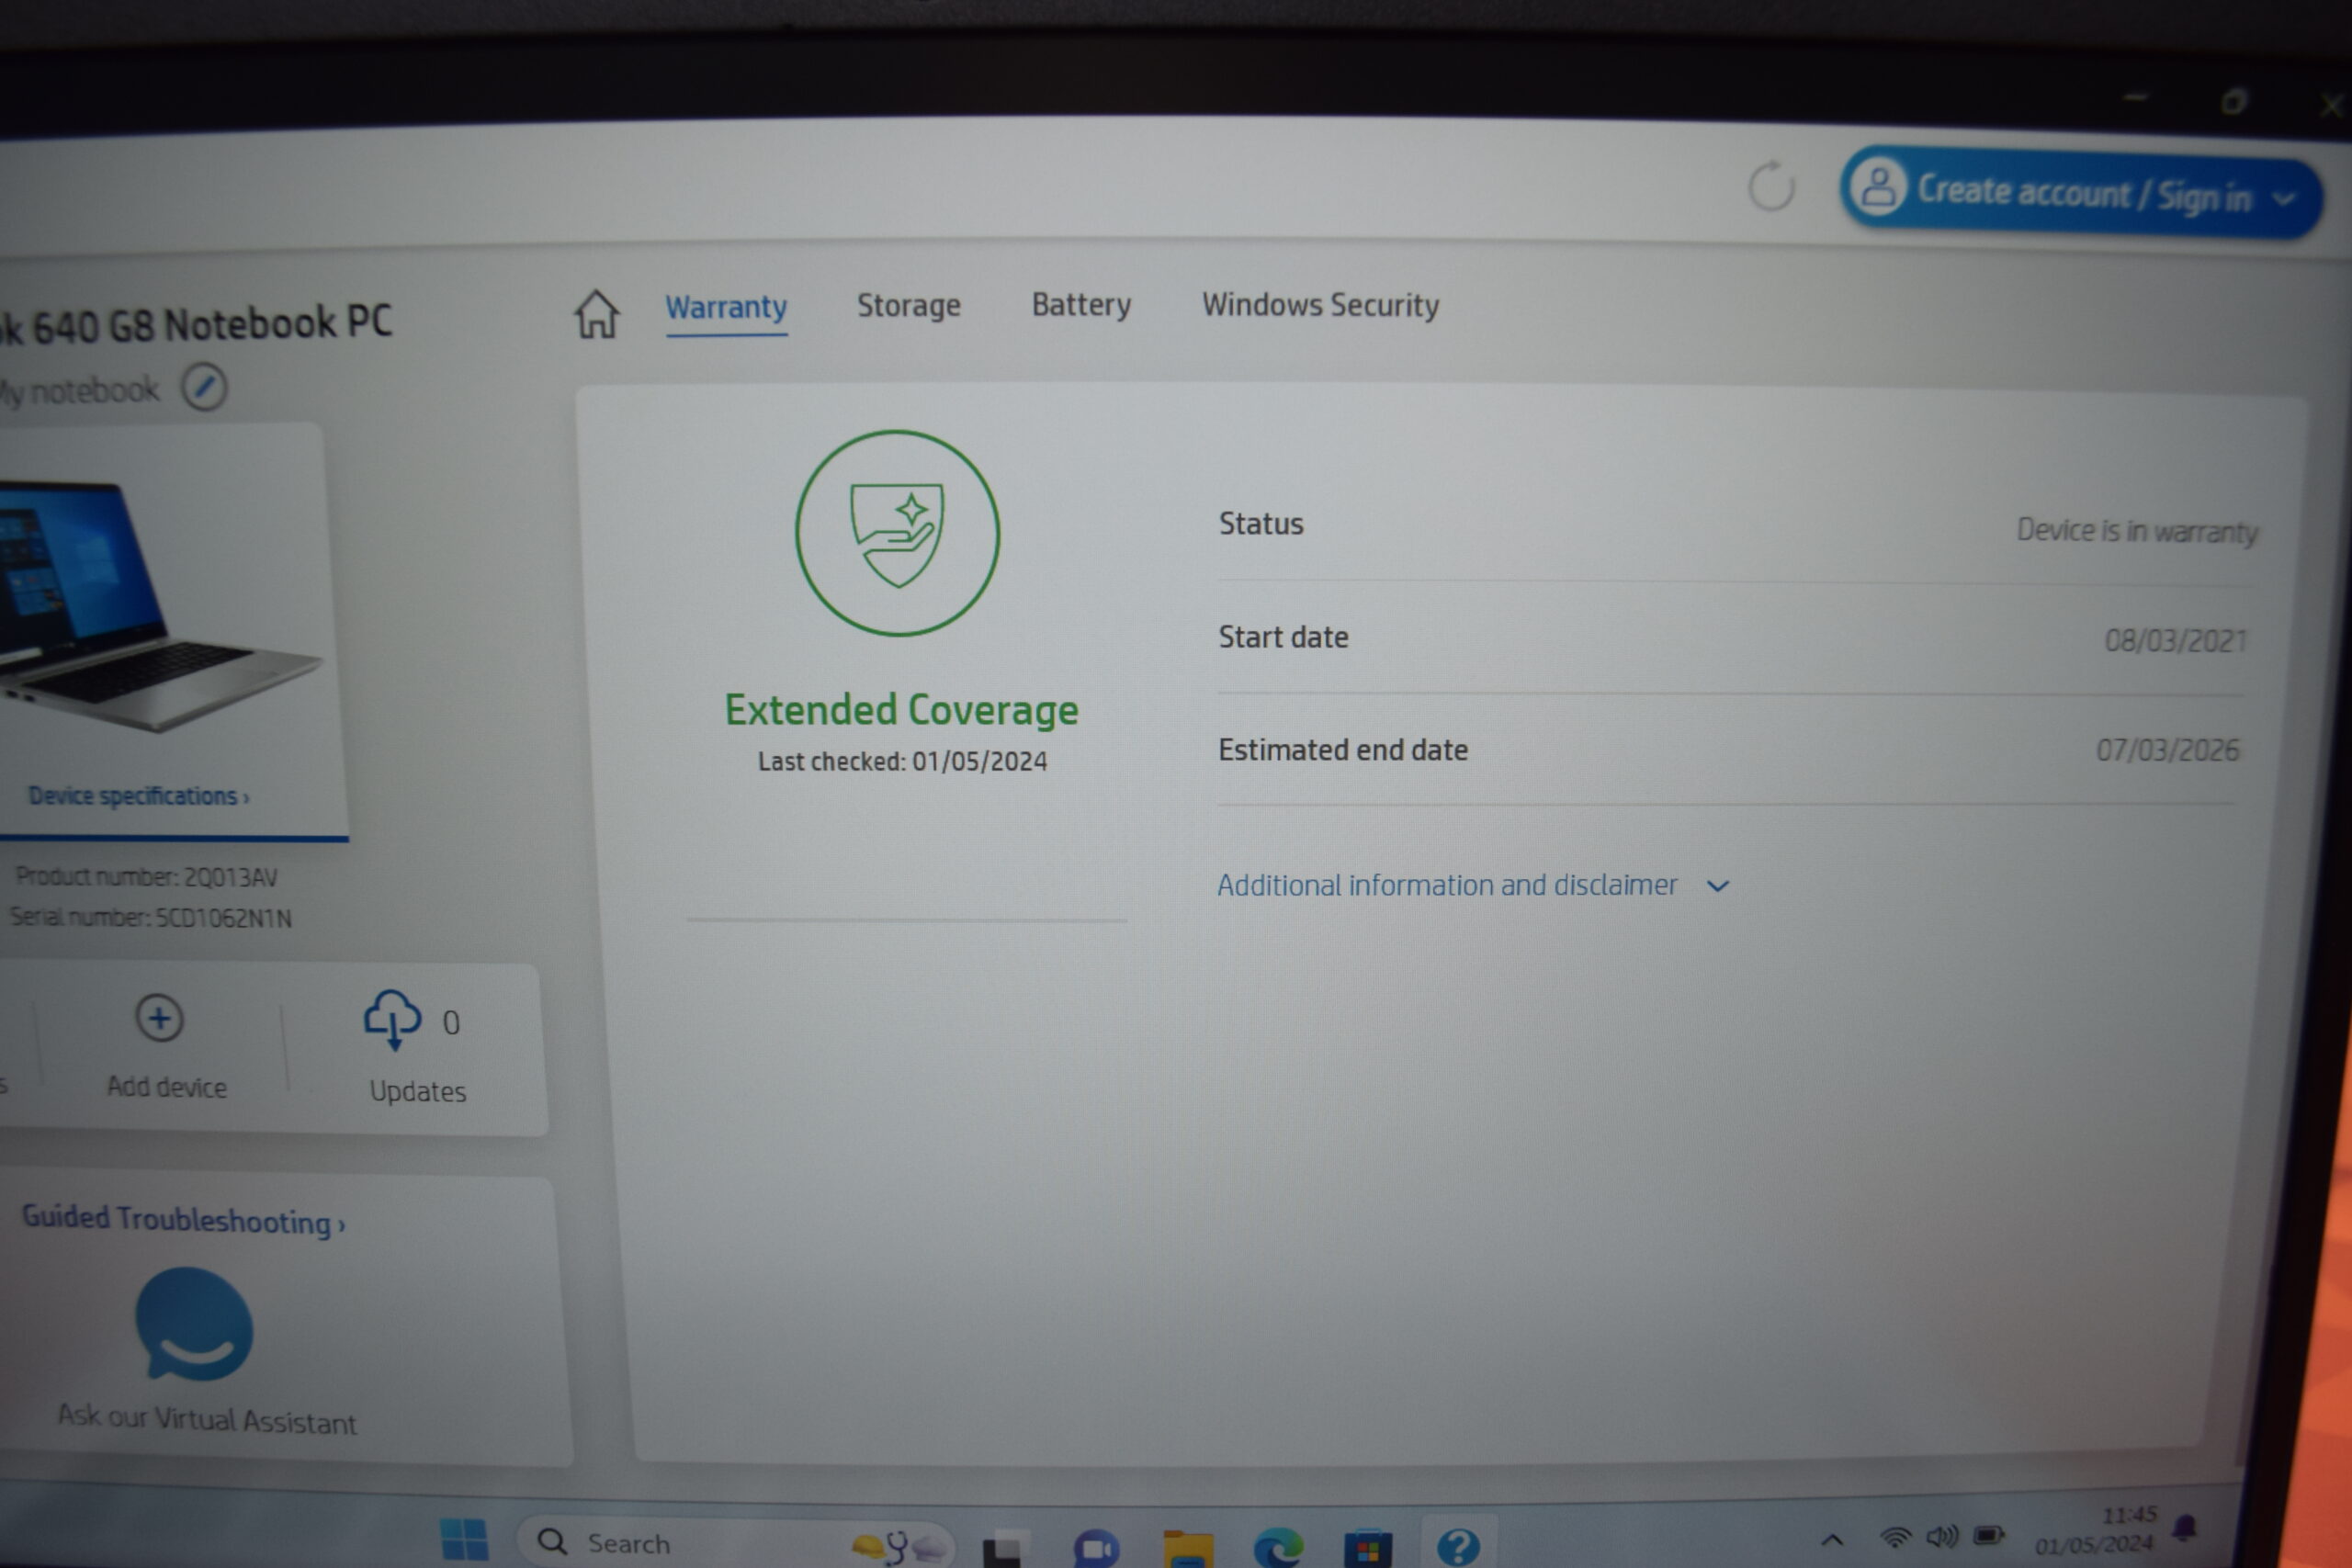Switch to the Battery tab
This screenshot has height=1568, width=2352.
(x=1081, y=304)
